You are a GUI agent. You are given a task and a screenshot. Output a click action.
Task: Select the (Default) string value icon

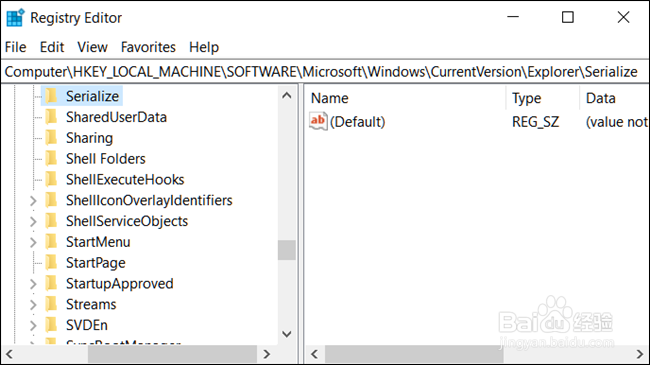click(318, 122)
